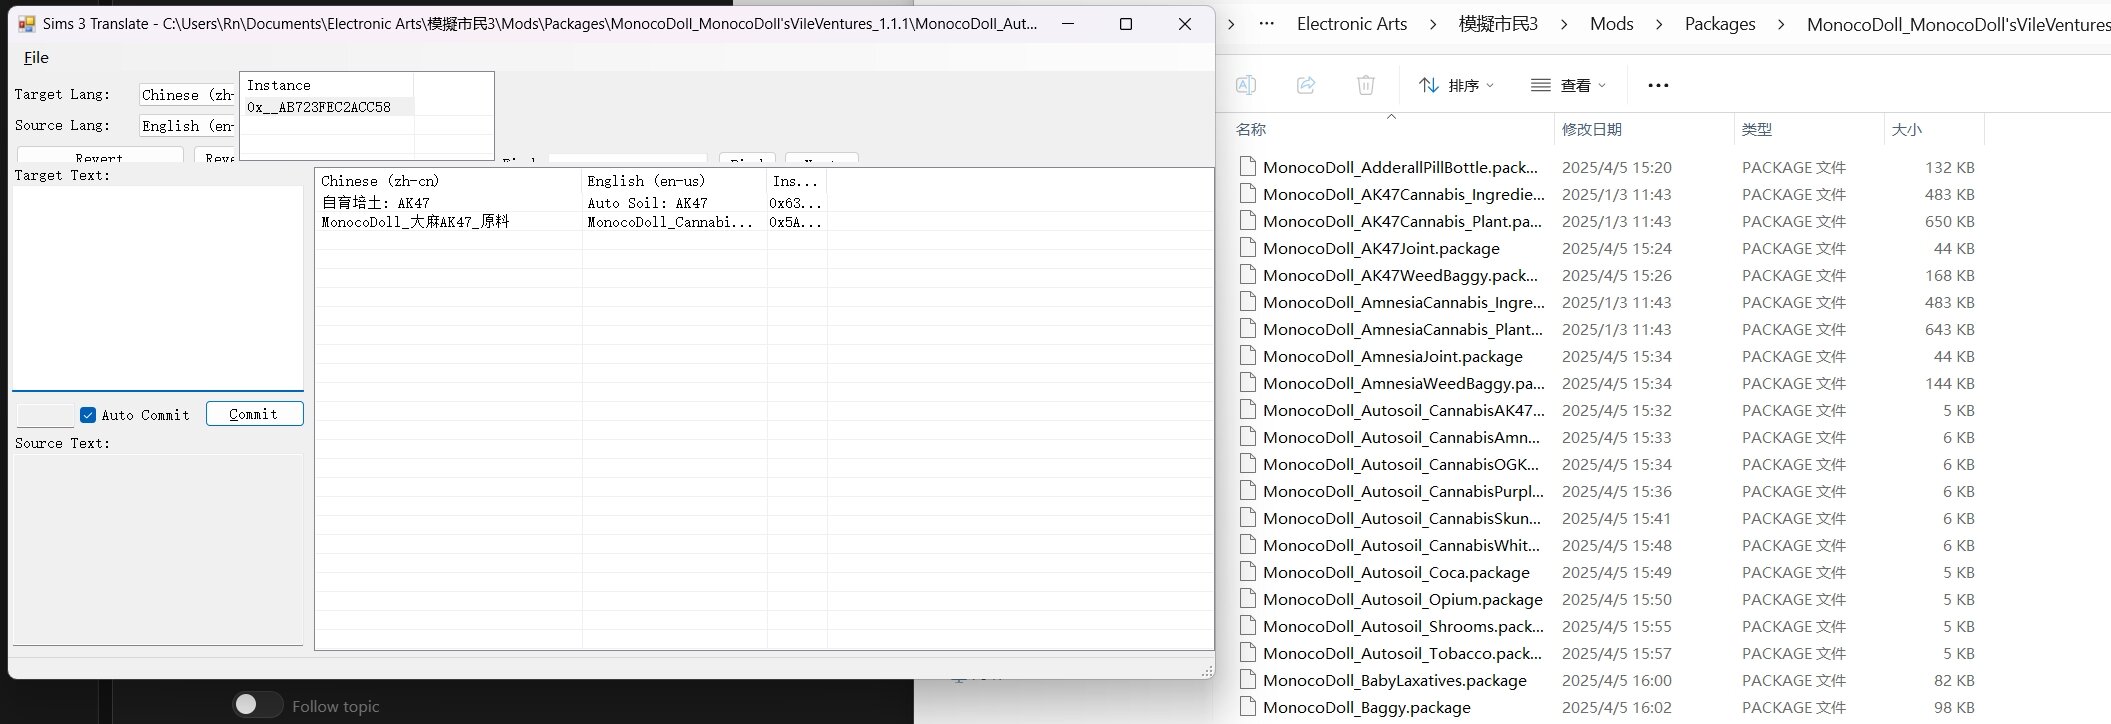Screen dimensions: 2111x724
Task: Click the first Revert button
Action: [100, 155]
